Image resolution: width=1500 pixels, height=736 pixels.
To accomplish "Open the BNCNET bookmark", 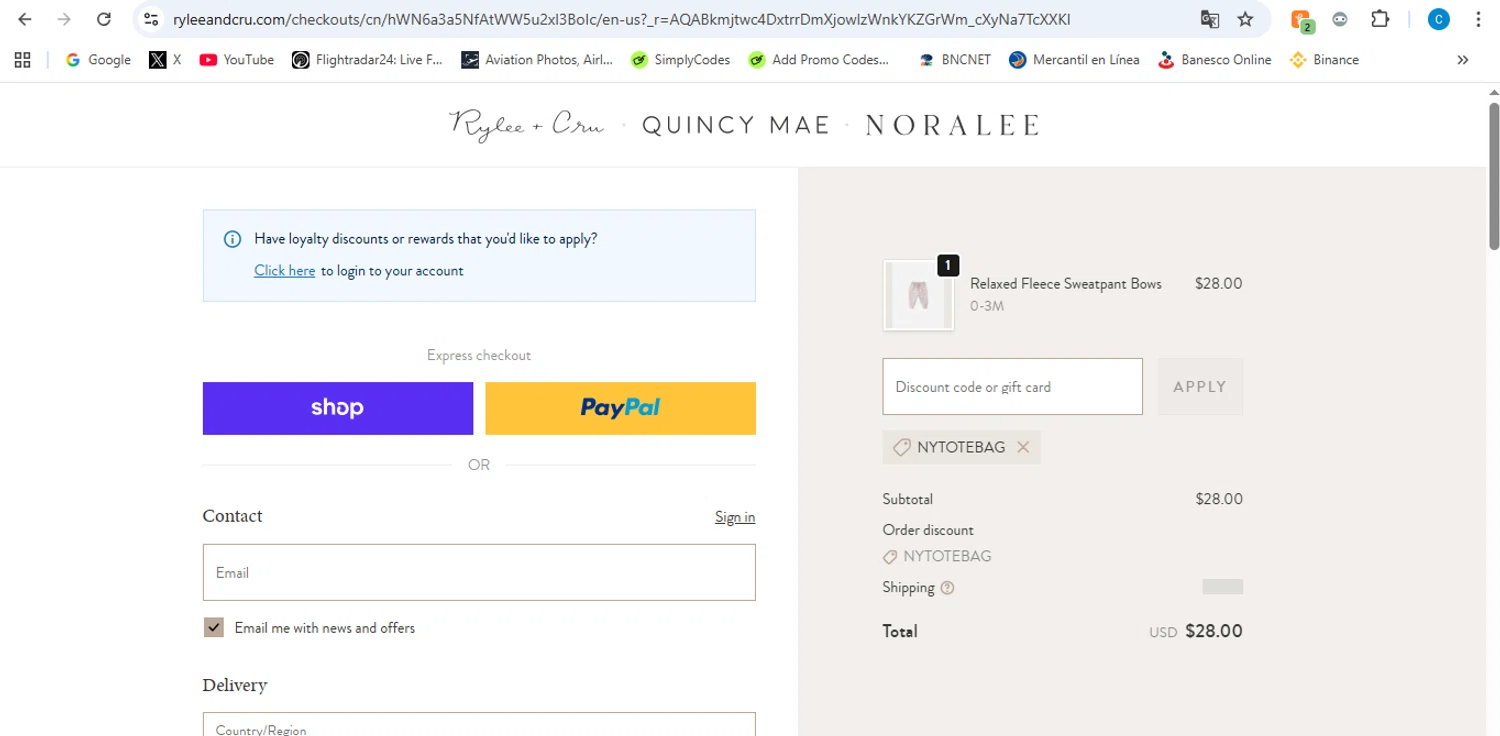I will (x=954, y=60).
